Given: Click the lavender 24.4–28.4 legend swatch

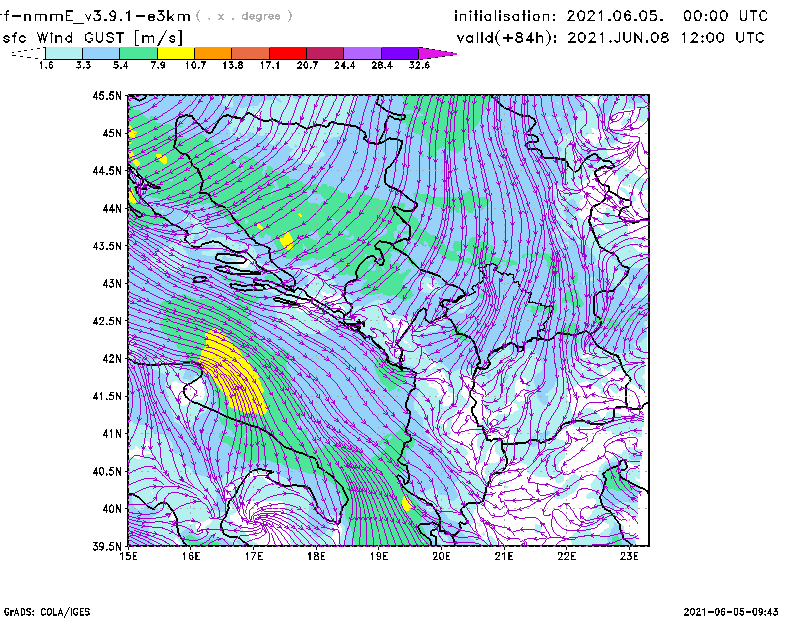Looking at the screenshot, I should (x=362, y=53).
